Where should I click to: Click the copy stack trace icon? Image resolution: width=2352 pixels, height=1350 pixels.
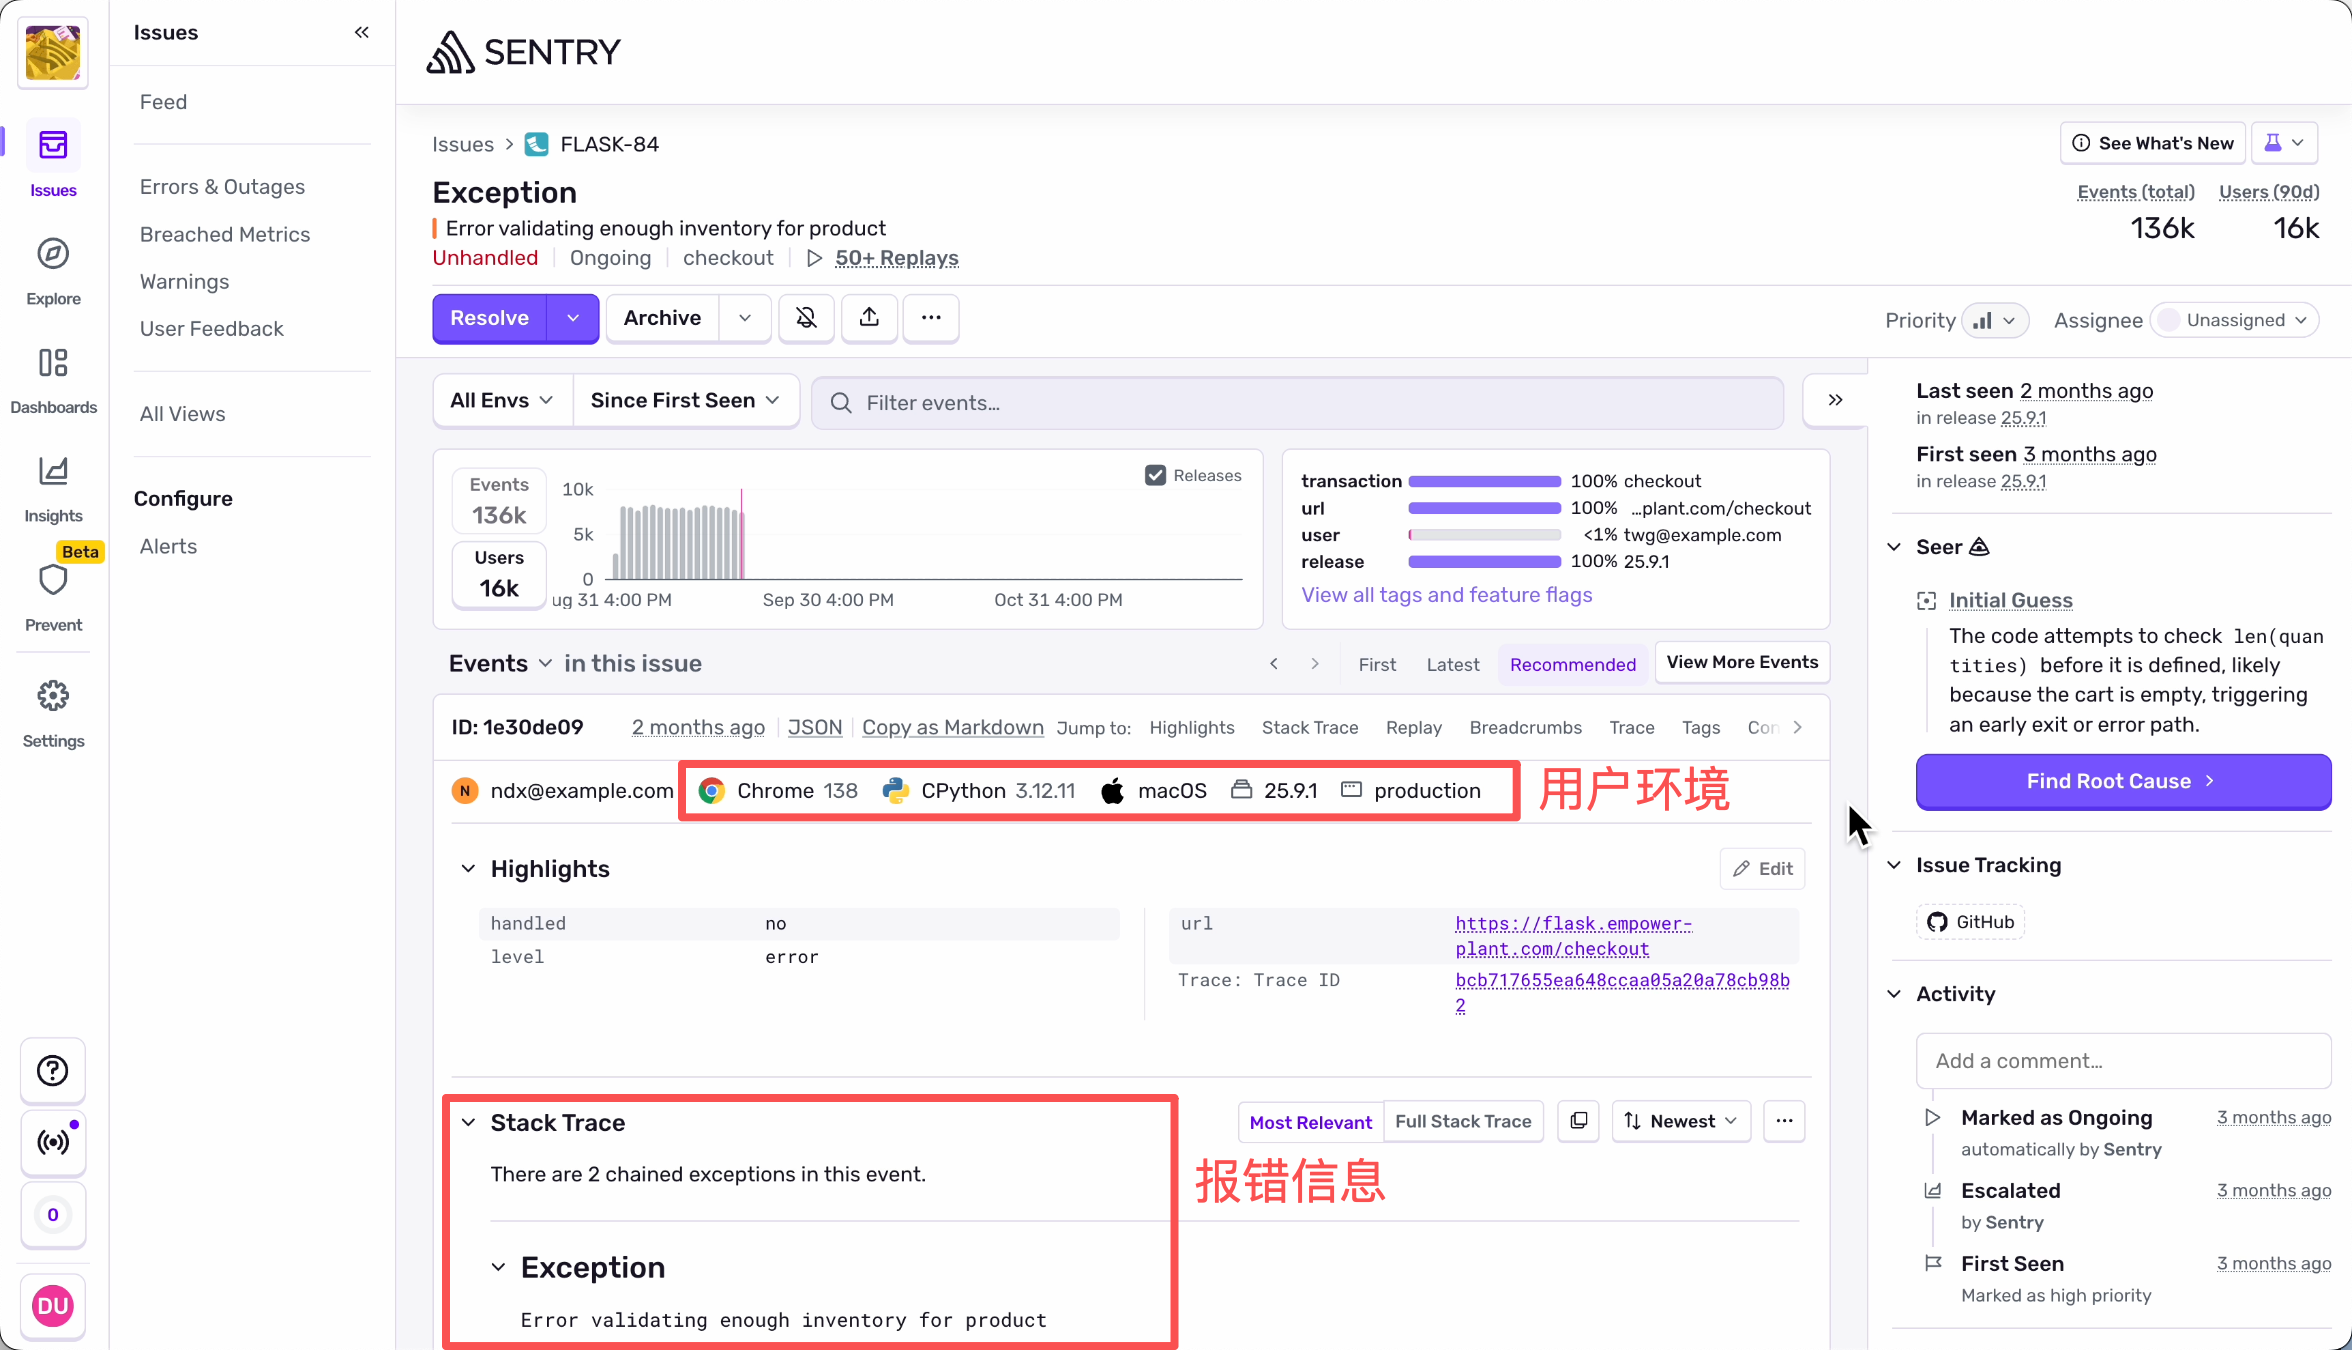[x=1578, y=1121]
